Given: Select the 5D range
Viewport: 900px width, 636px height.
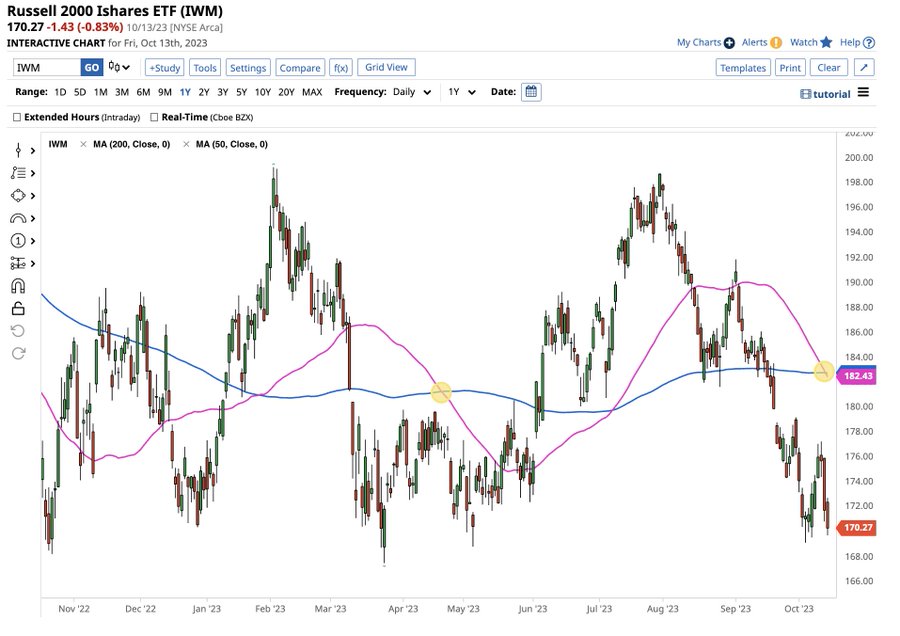Looking at the screenshot, I should 80,92.
